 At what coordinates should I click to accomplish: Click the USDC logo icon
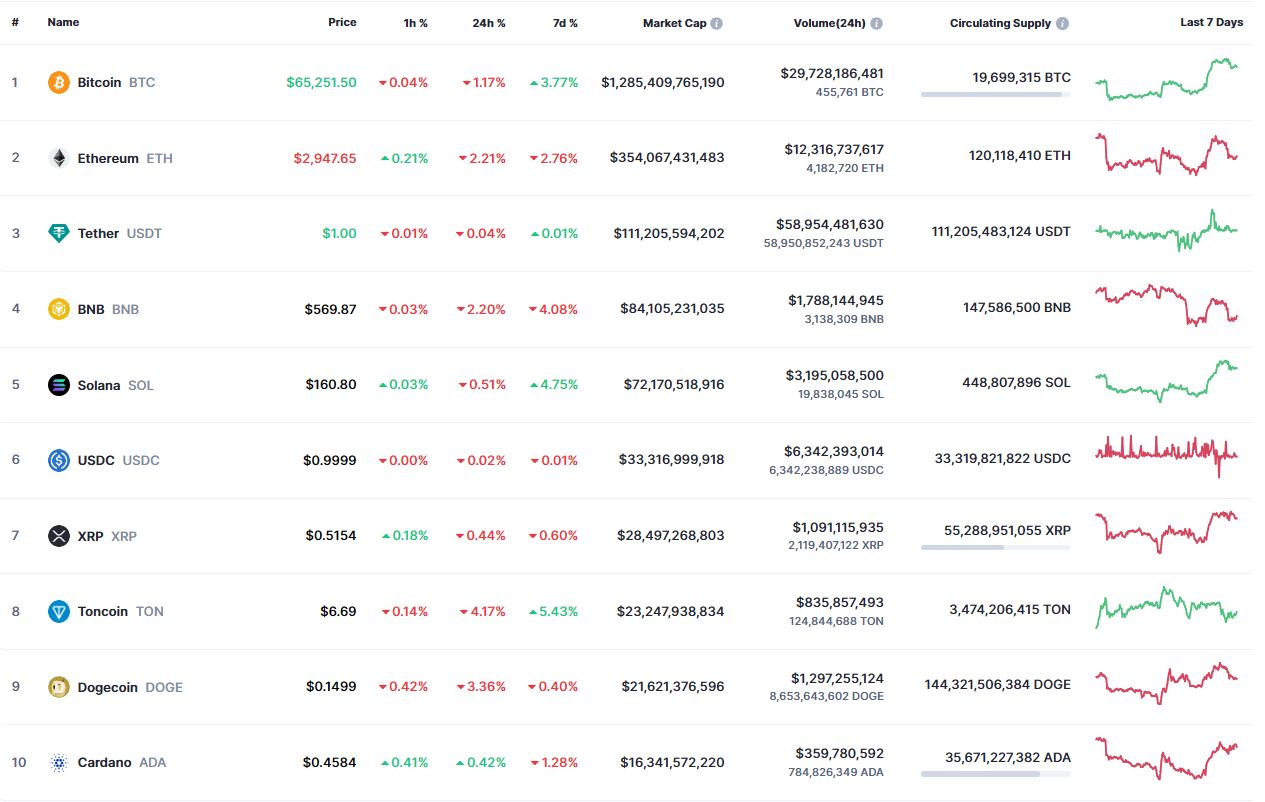click(x=59, y=460)
